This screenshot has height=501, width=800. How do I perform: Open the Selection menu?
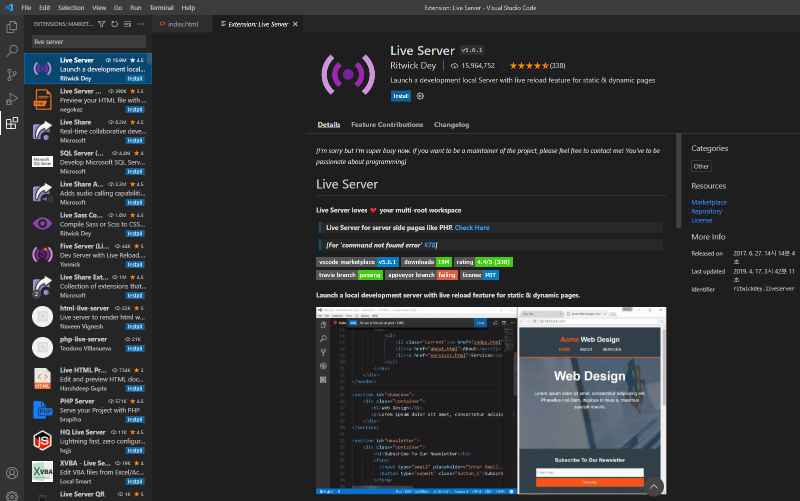tap(71, 8)
